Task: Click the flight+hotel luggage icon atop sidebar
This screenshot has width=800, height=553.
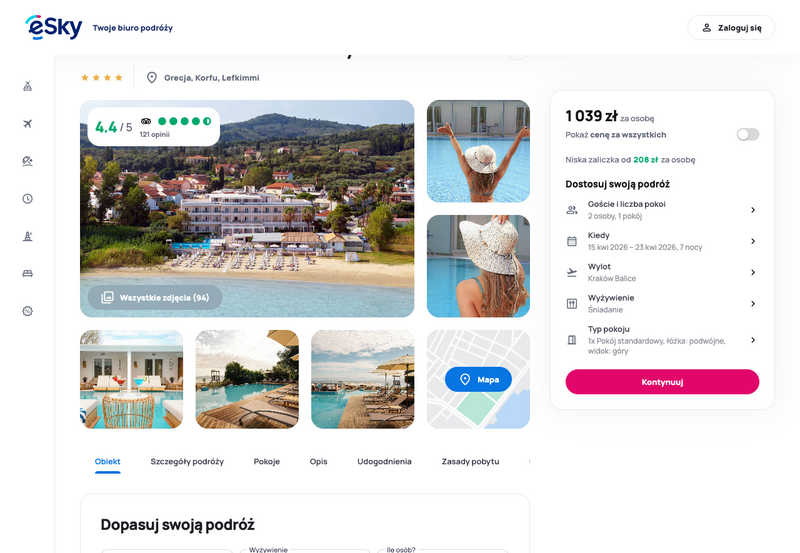Action: point(28,86)
